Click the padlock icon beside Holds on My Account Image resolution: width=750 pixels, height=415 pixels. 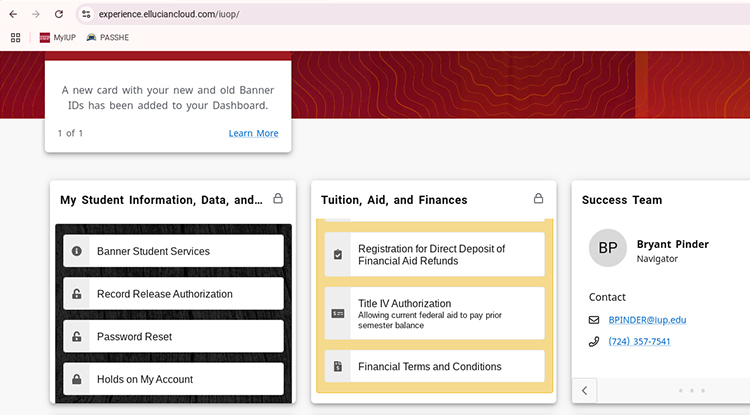click(x=77, y=379)
